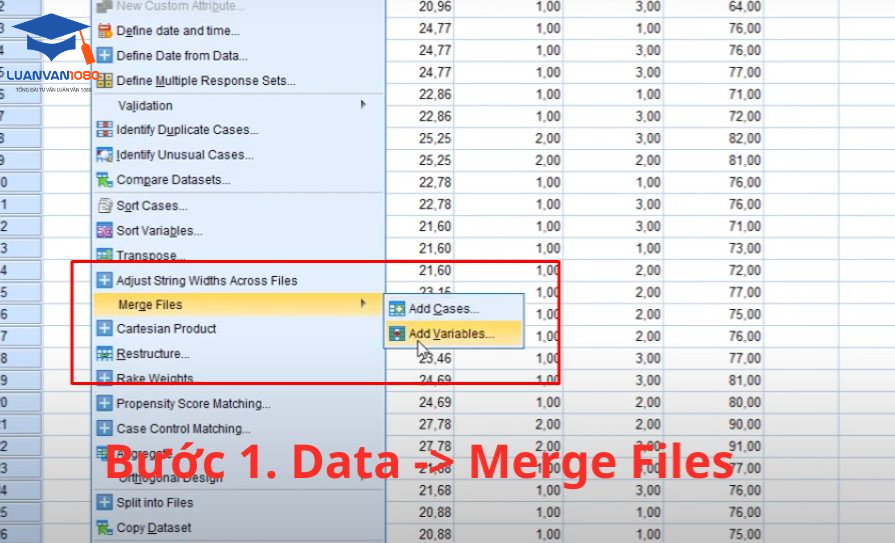Click the Case Control Matching icon
The height and width of the screenshot is (543, 895).
(x=104, y=428)
